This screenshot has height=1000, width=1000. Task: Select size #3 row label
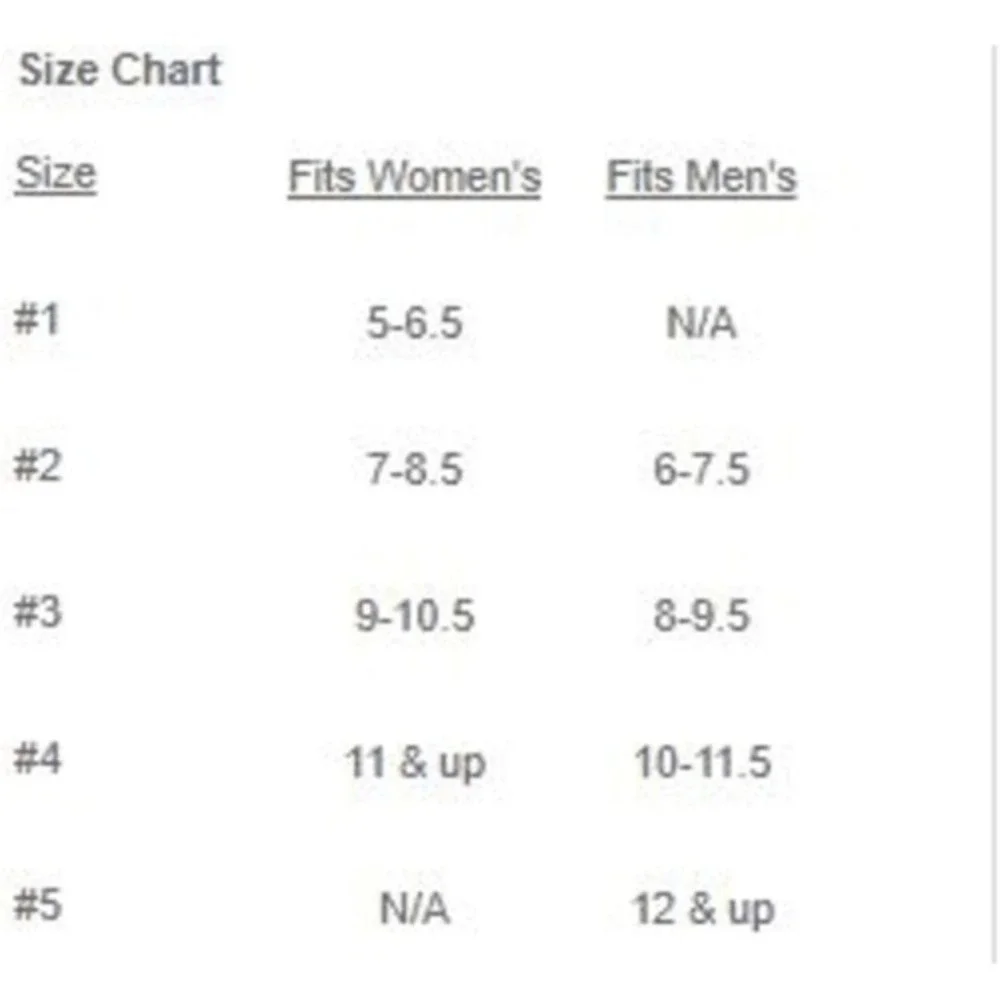click(x=38, y=612)
